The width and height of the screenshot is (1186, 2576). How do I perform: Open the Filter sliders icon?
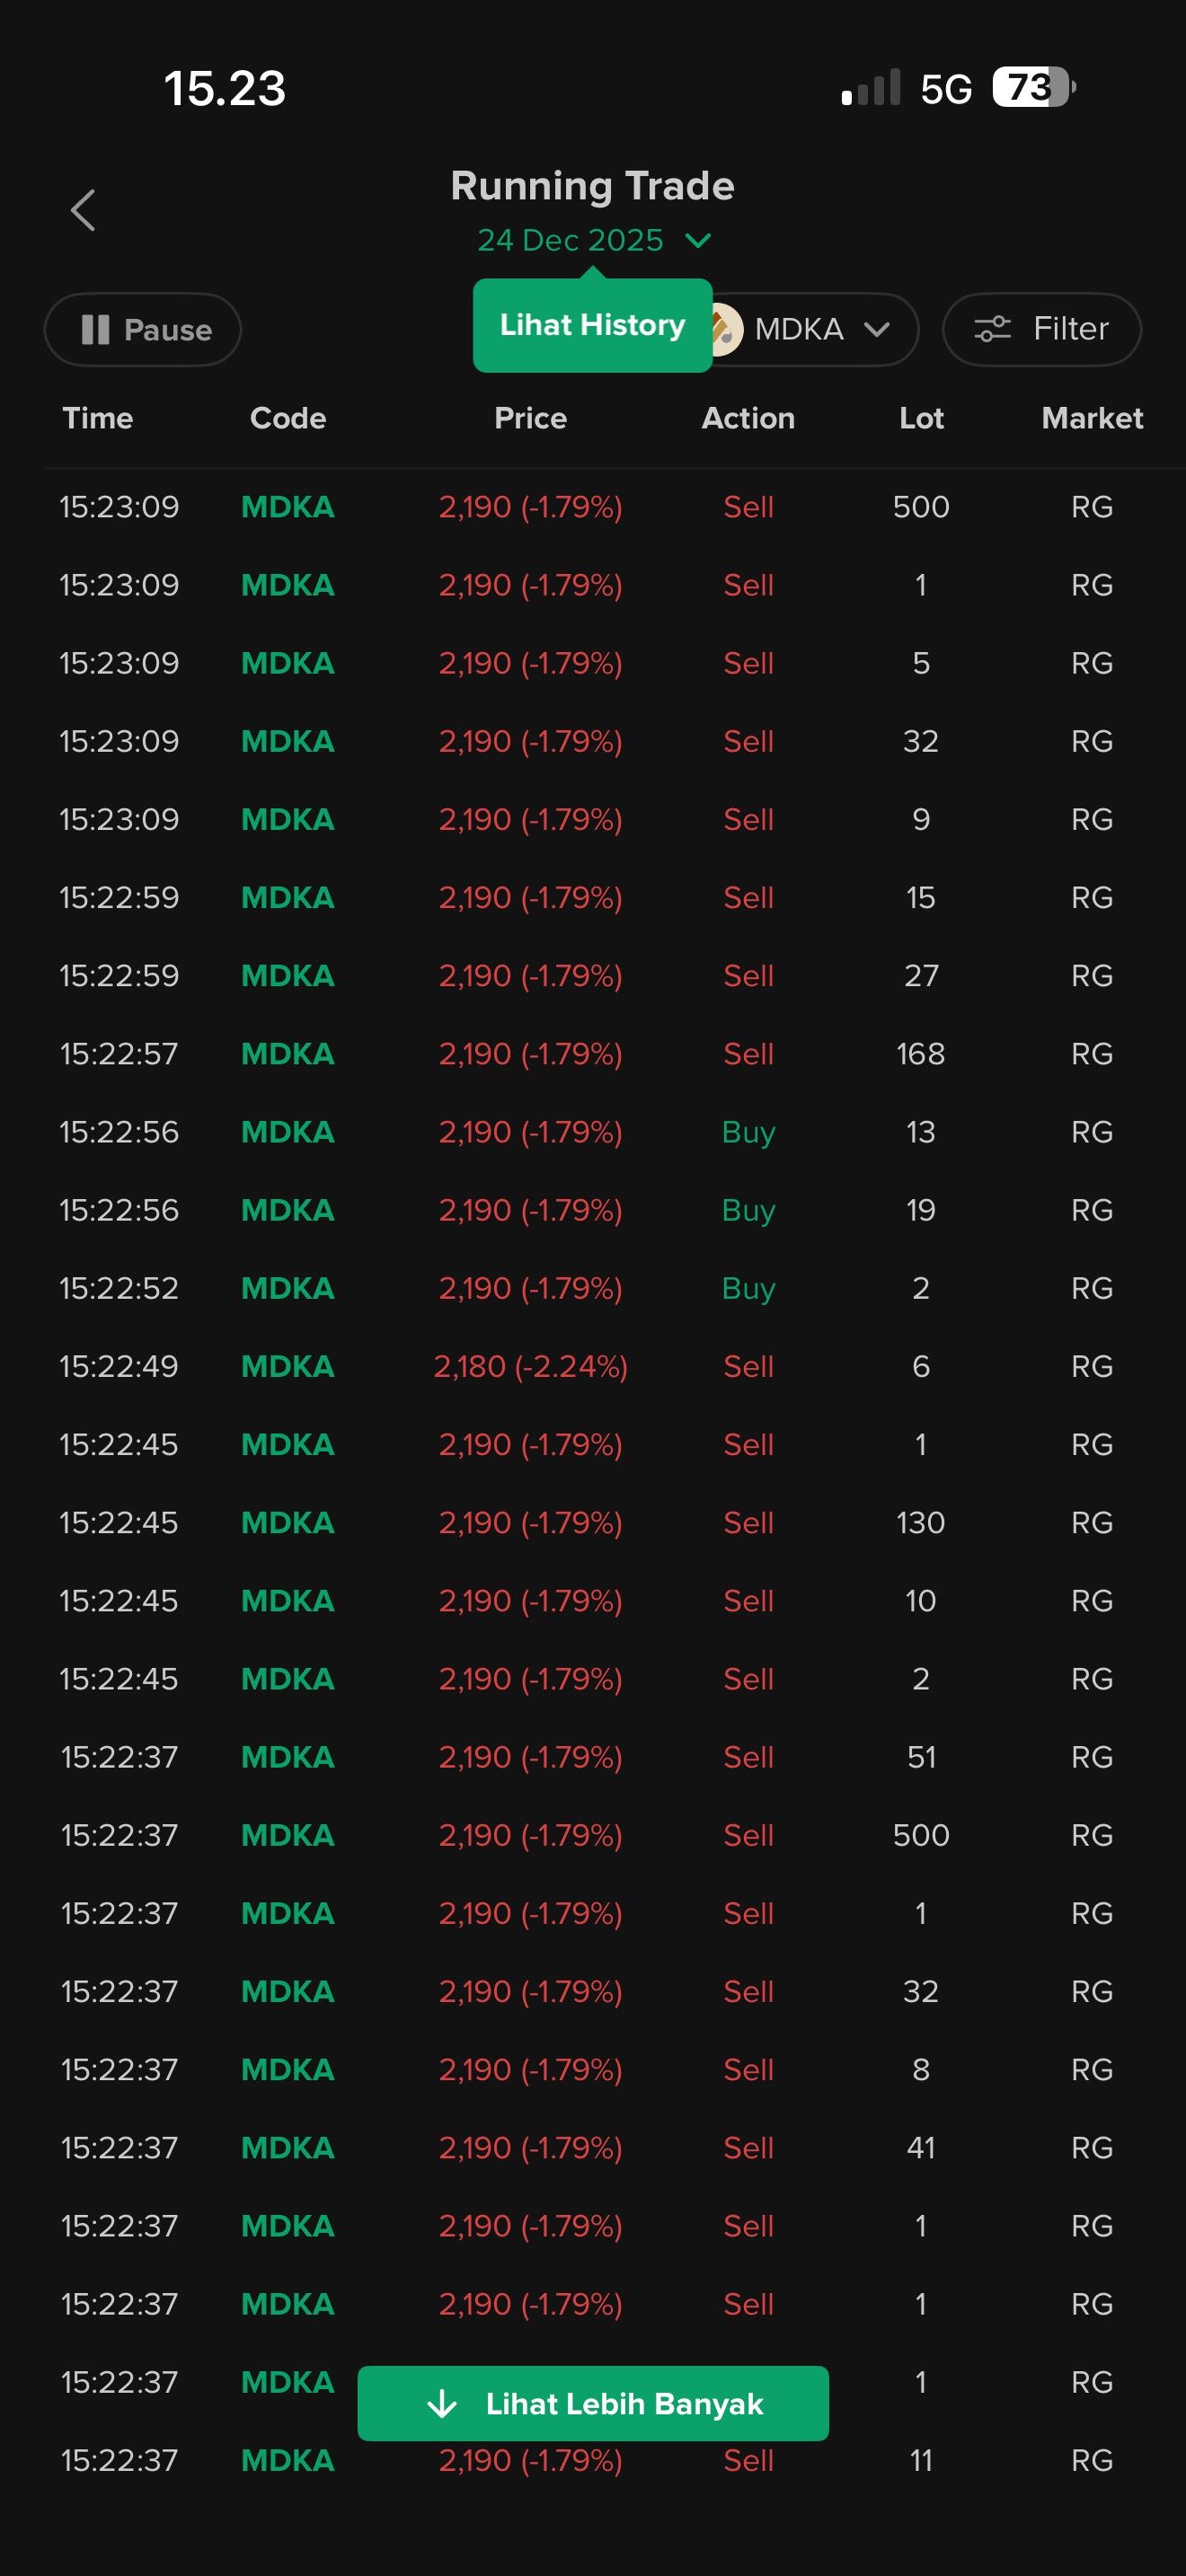pyautogui.click(x=993, y=329)
